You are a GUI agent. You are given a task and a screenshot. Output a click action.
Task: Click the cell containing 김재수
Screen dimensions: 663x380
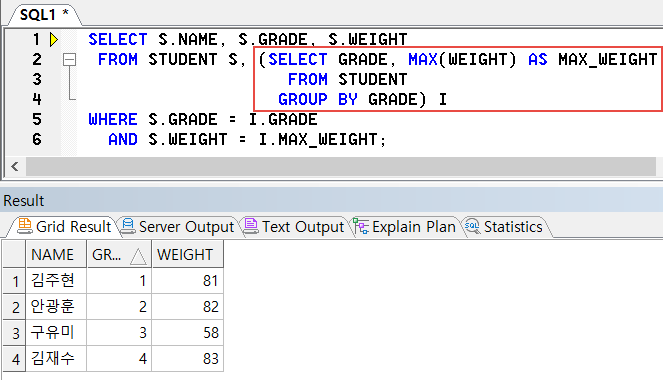(x=56, y=359)
